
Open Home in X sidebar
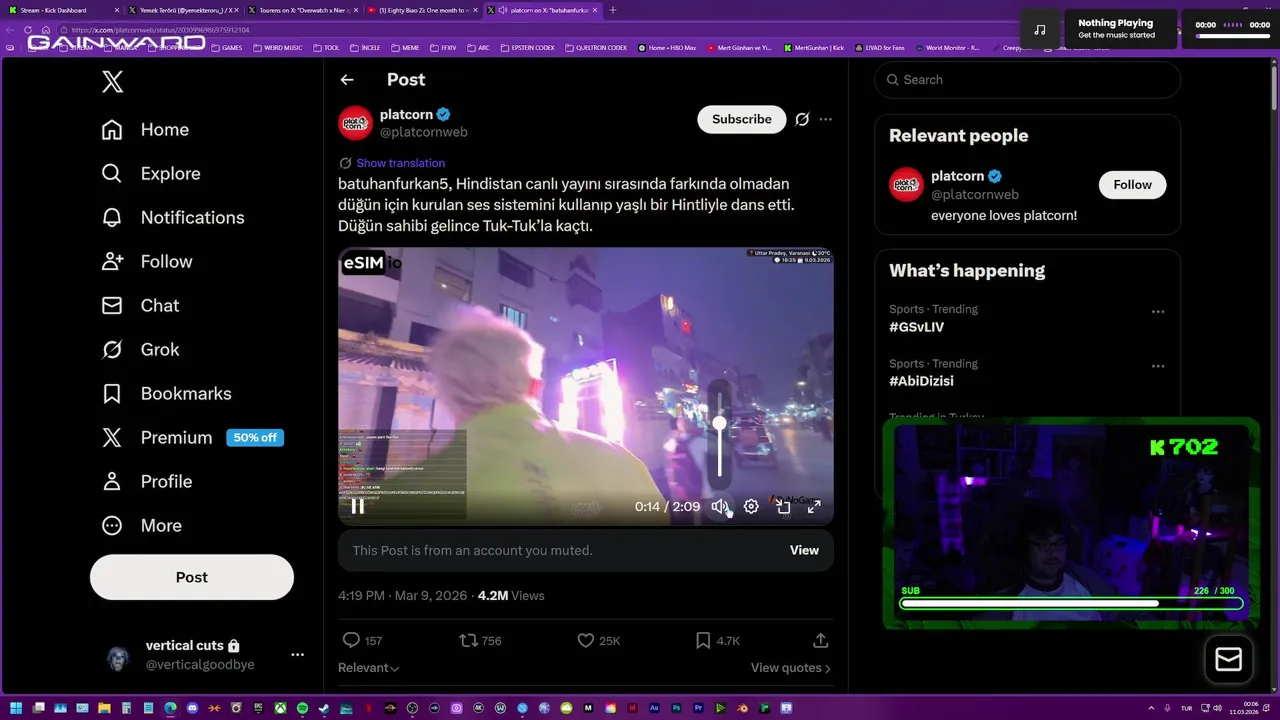[145, 129]
